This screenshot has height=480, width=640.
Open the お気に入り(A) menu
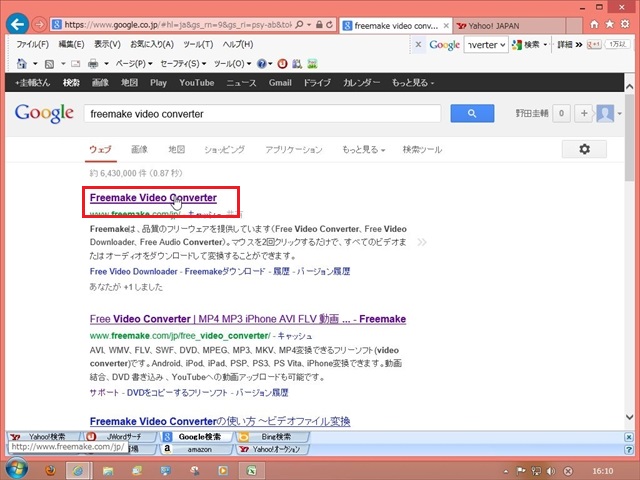(x=150, y=45)
